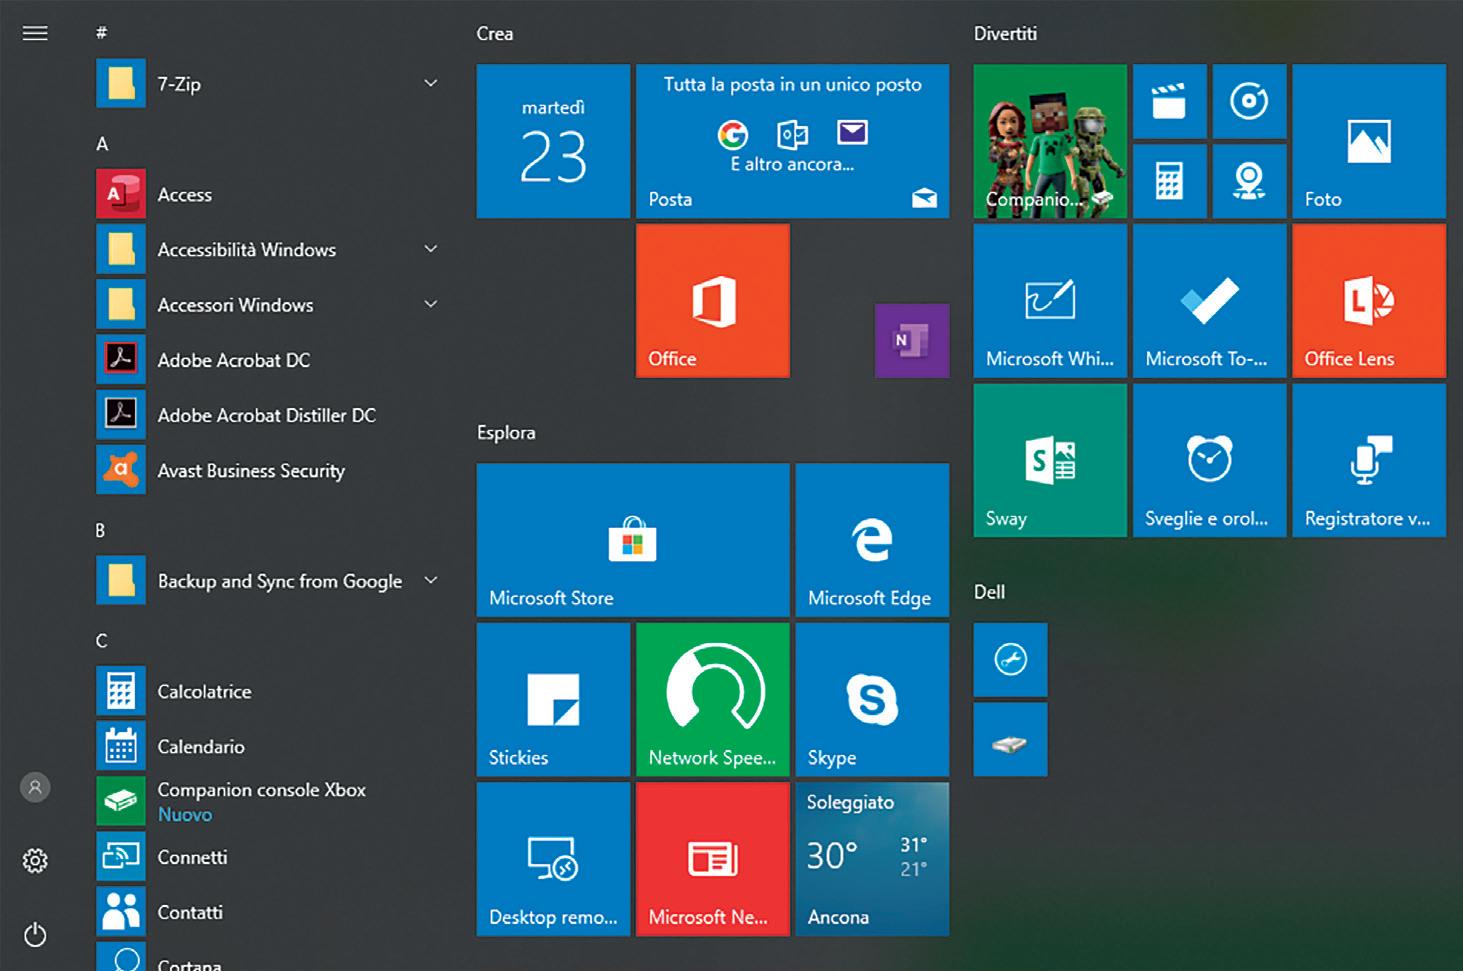Open the small calculator tile
Viewport: 1463px width, 971px height.
(x=1169, y=181)
